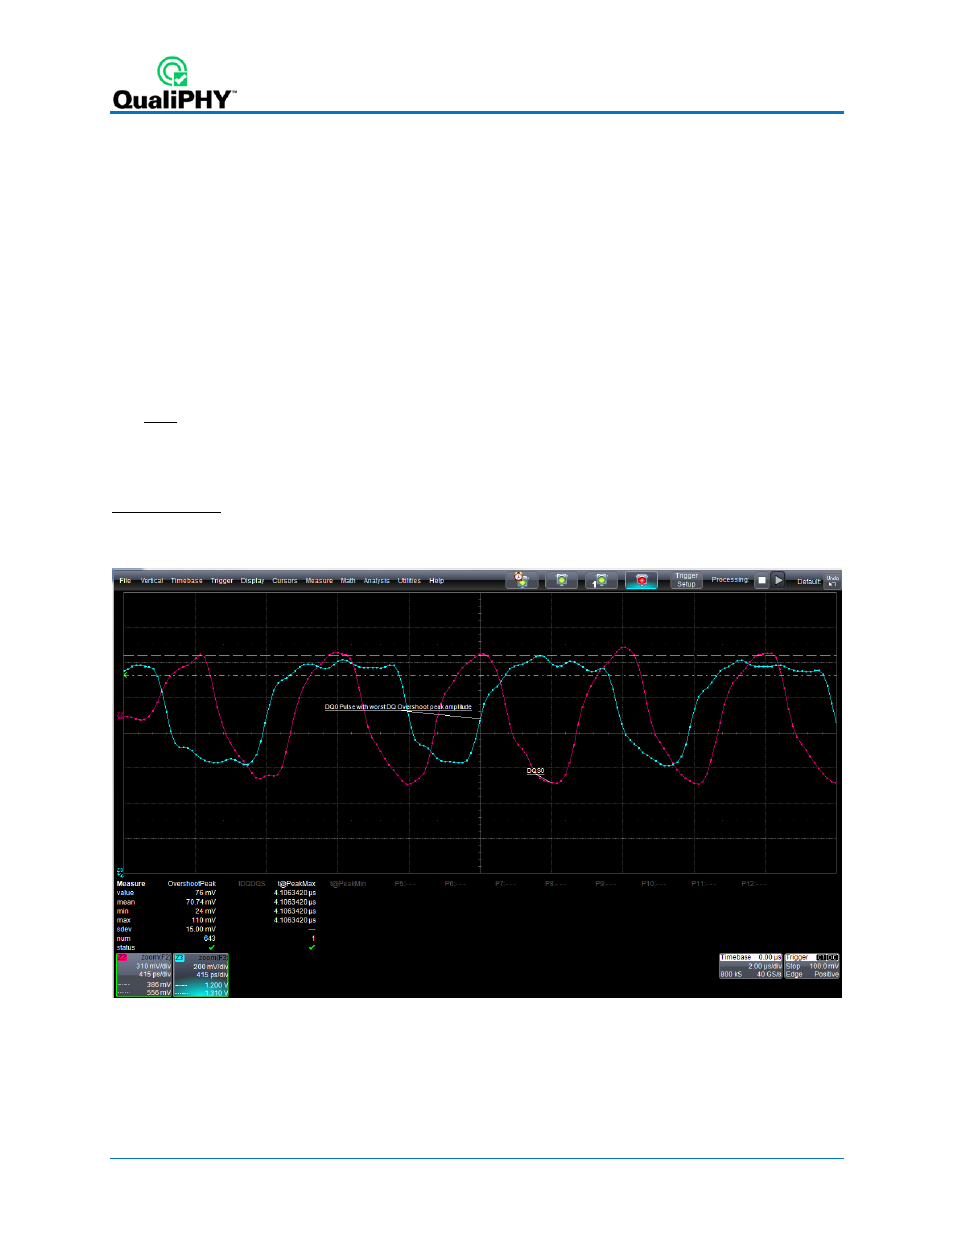
Task: Click the Measure table header label
Action: (131, 884)
